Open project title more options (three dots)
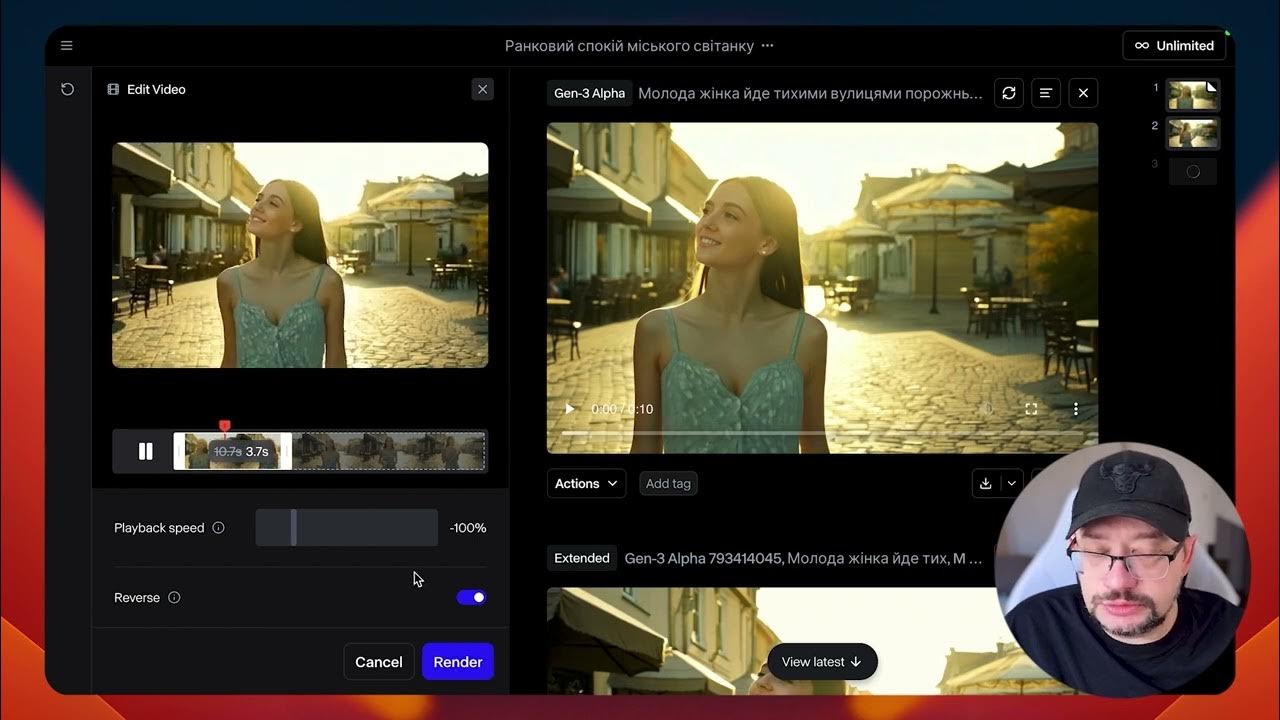Image resolution: width=1280 pixels, height=720 pixels. pos(767,46)
